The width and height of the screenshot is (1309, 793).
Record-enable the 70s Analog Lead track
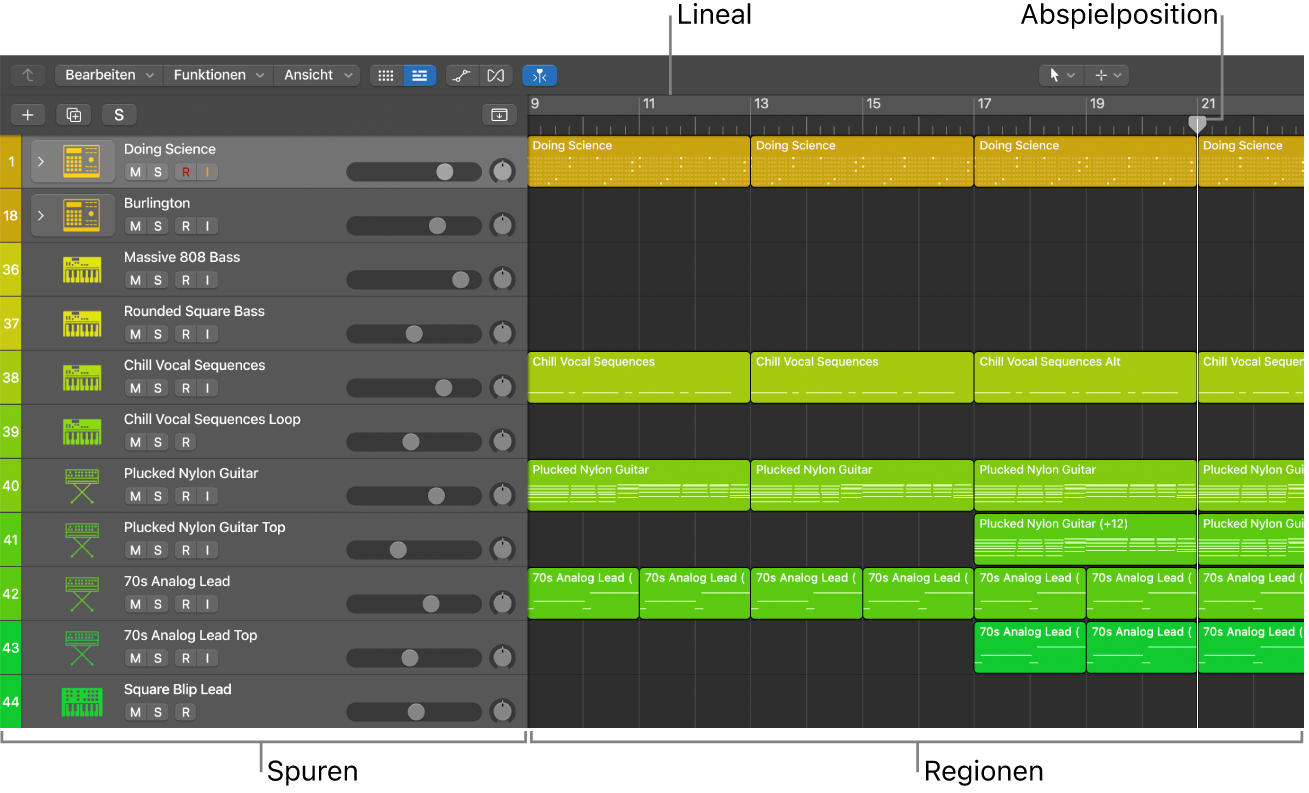tap(186, 604)
